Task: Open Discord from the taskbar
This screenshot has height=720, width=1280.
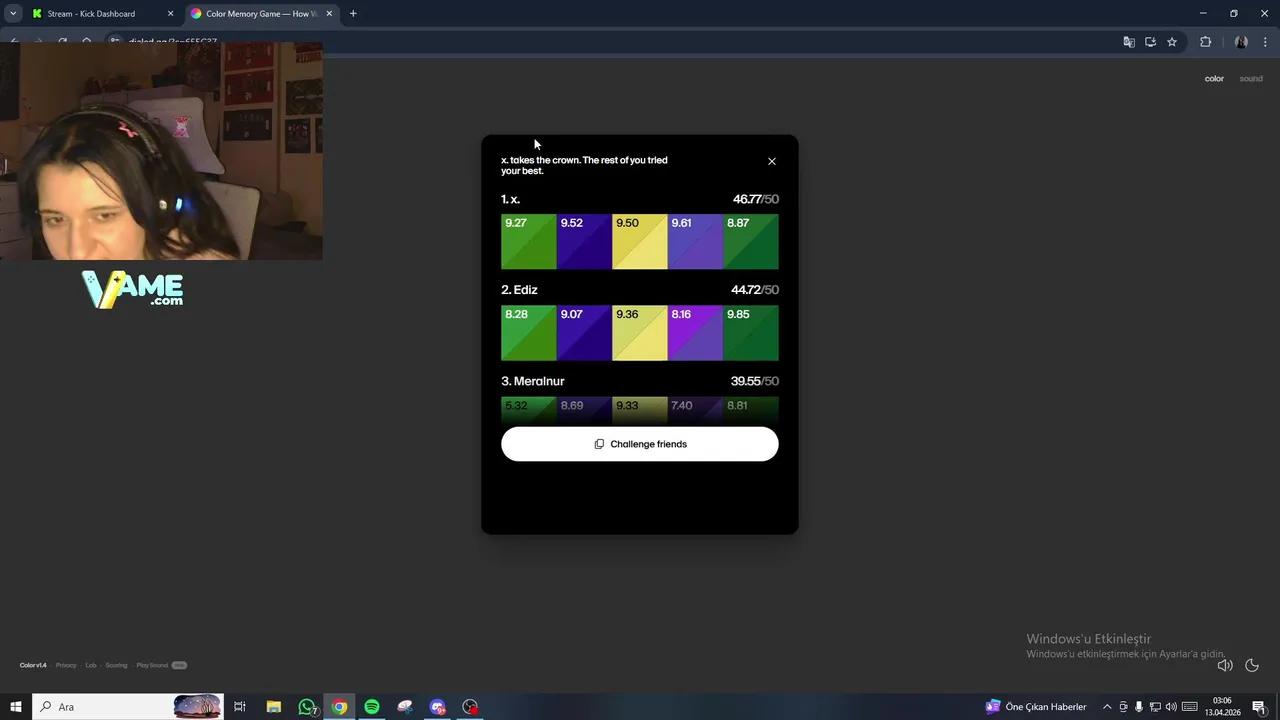Action: tap(438, 707)
